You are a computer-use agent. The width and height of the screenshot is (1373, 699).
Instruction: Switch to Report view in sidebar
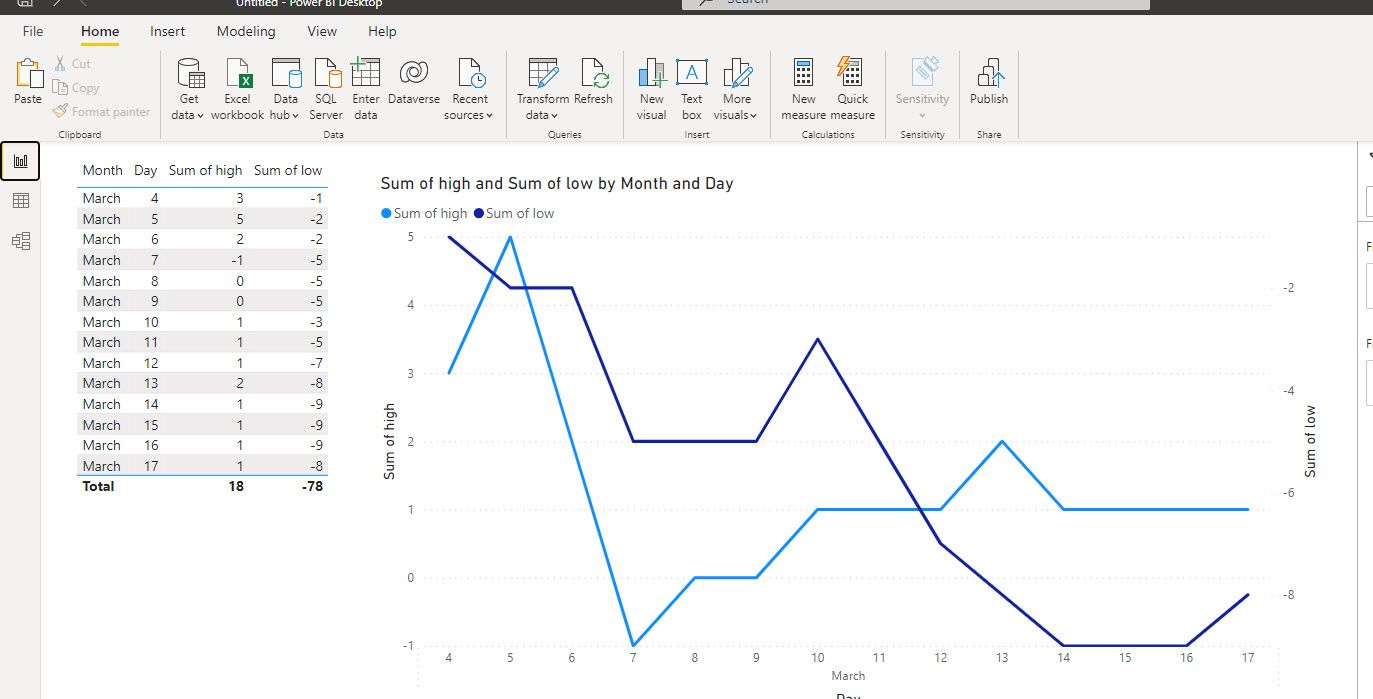(20, 161)
